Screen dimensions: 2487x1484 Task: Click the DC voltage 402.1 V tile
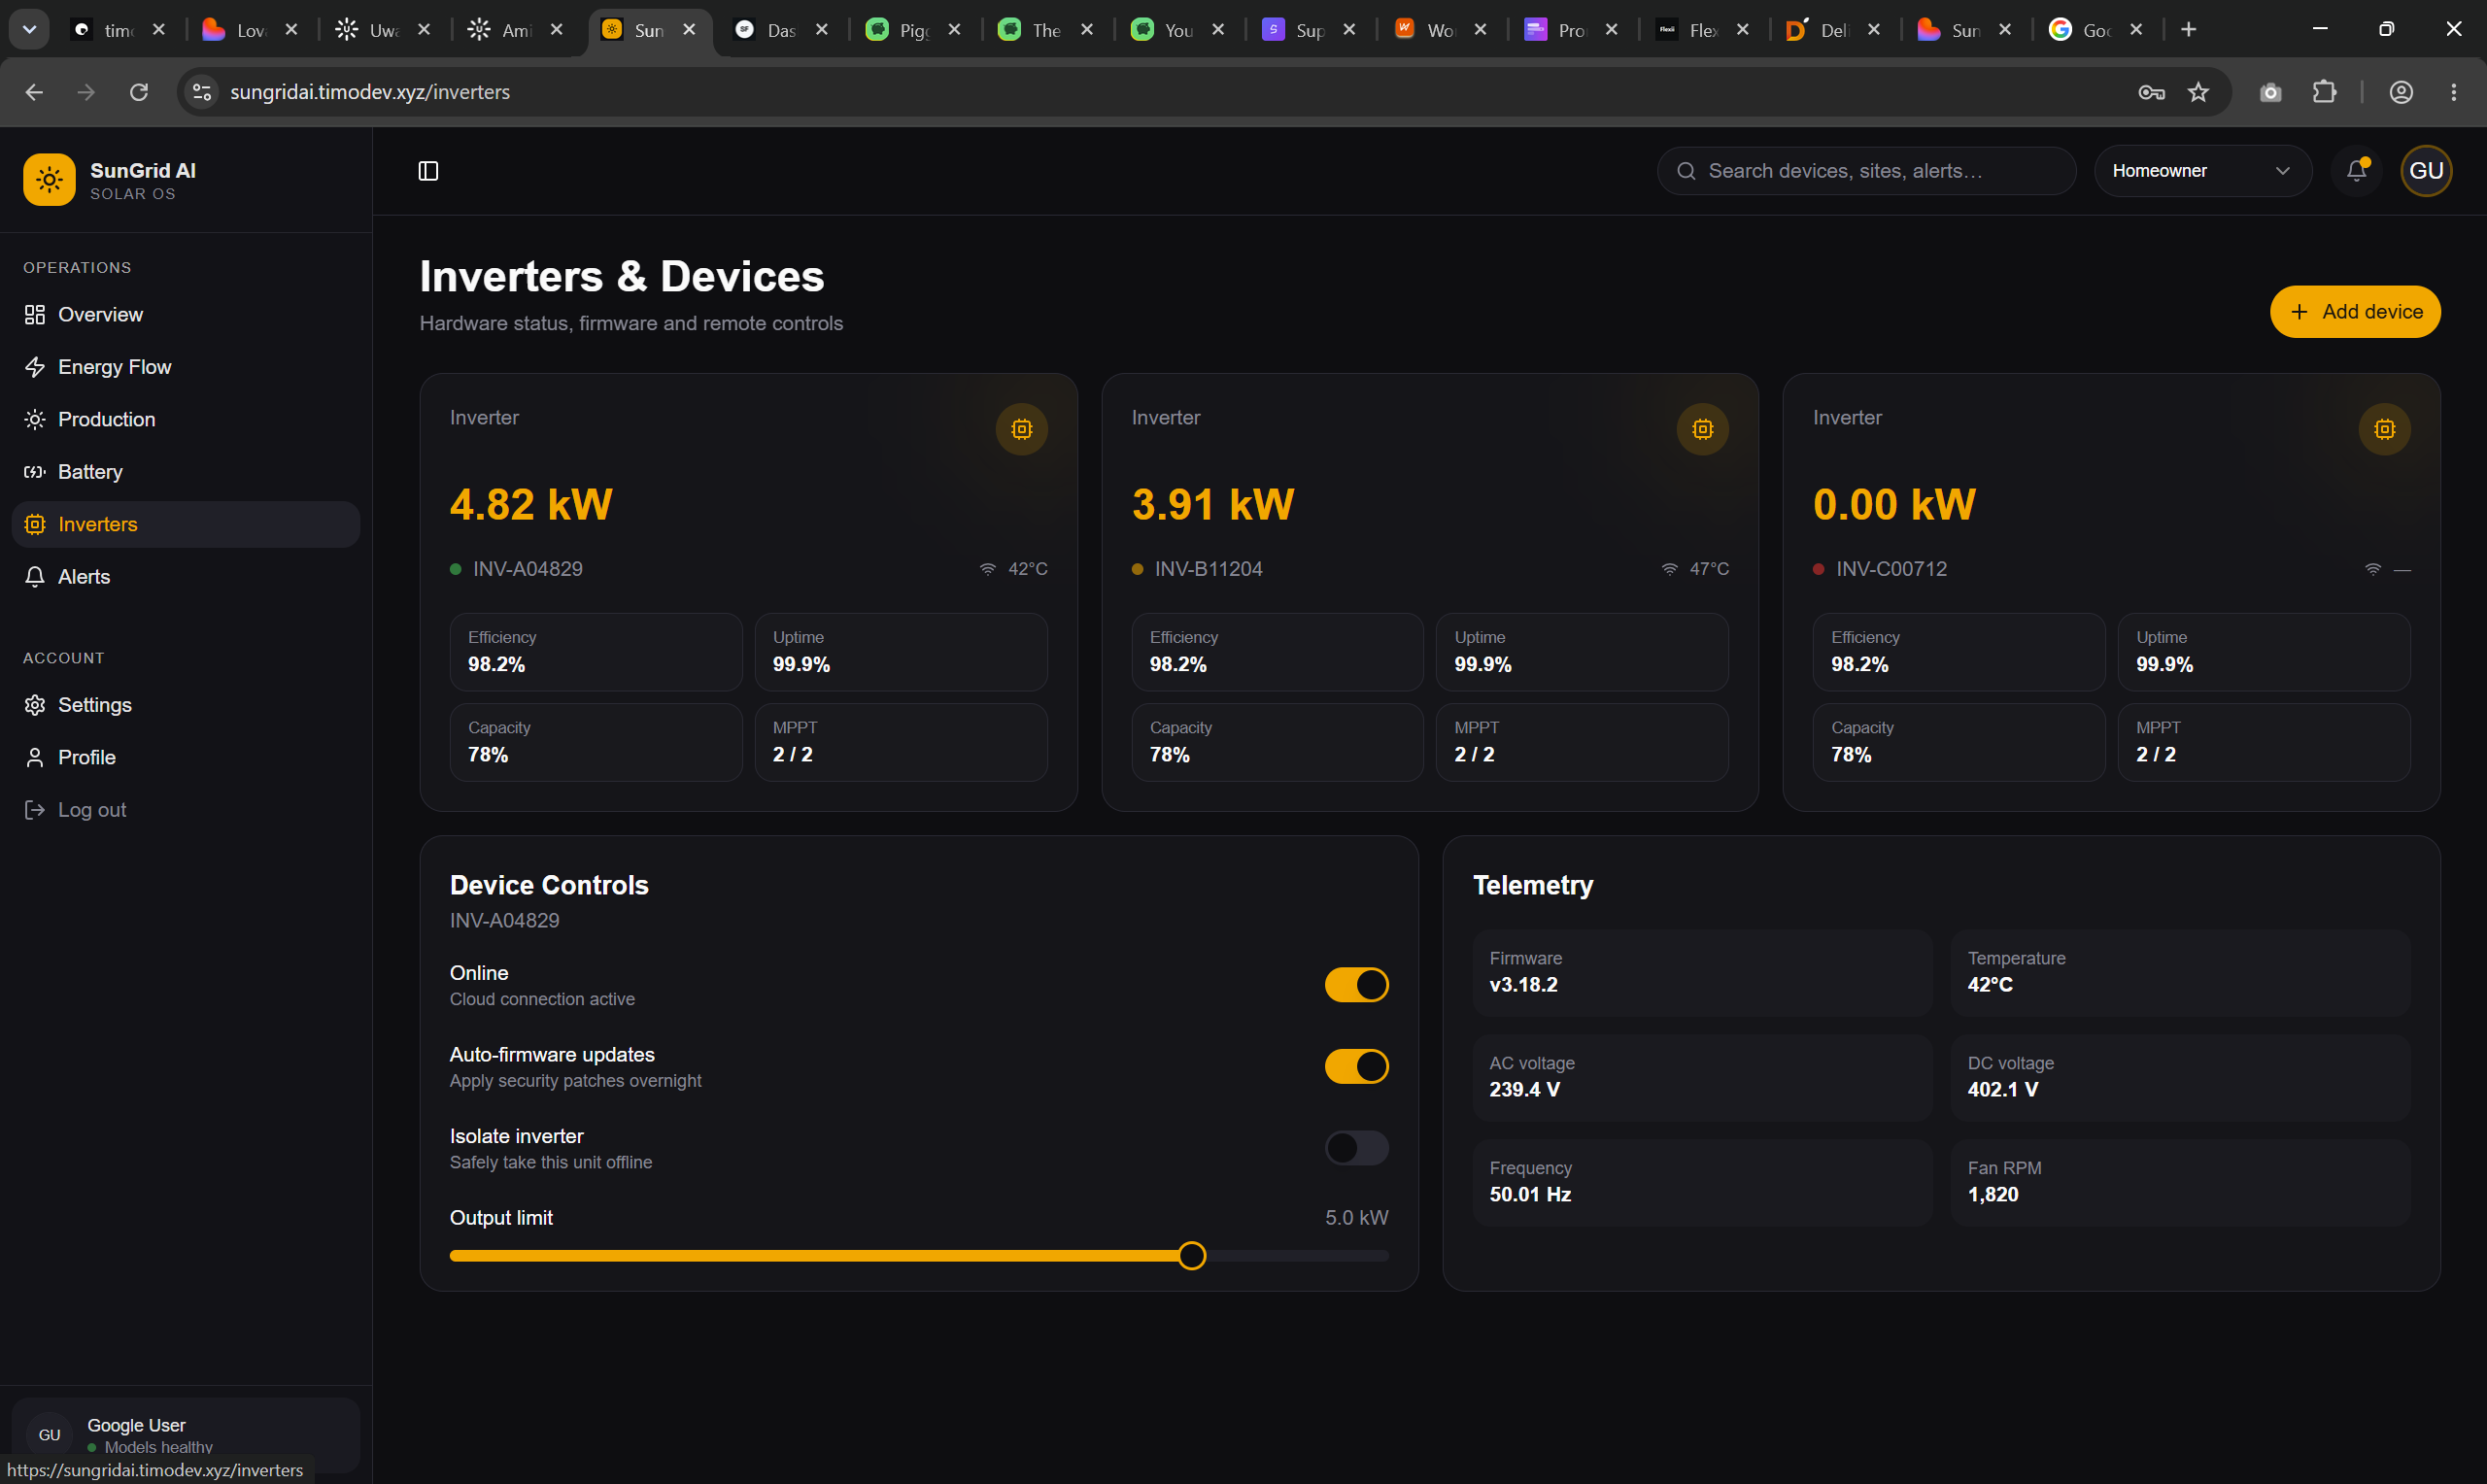tap(2180, 1077)
